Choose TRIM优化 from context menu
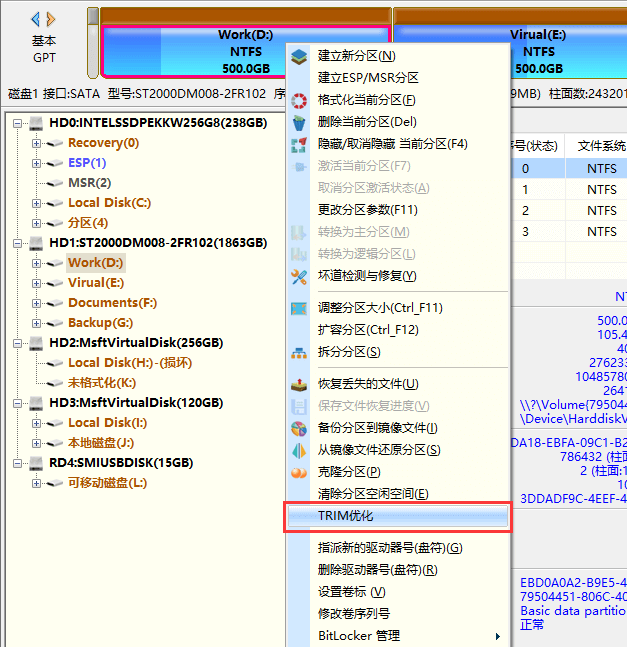Image resolution: width=627 pixels, height=647 pixels. [398, 516]
